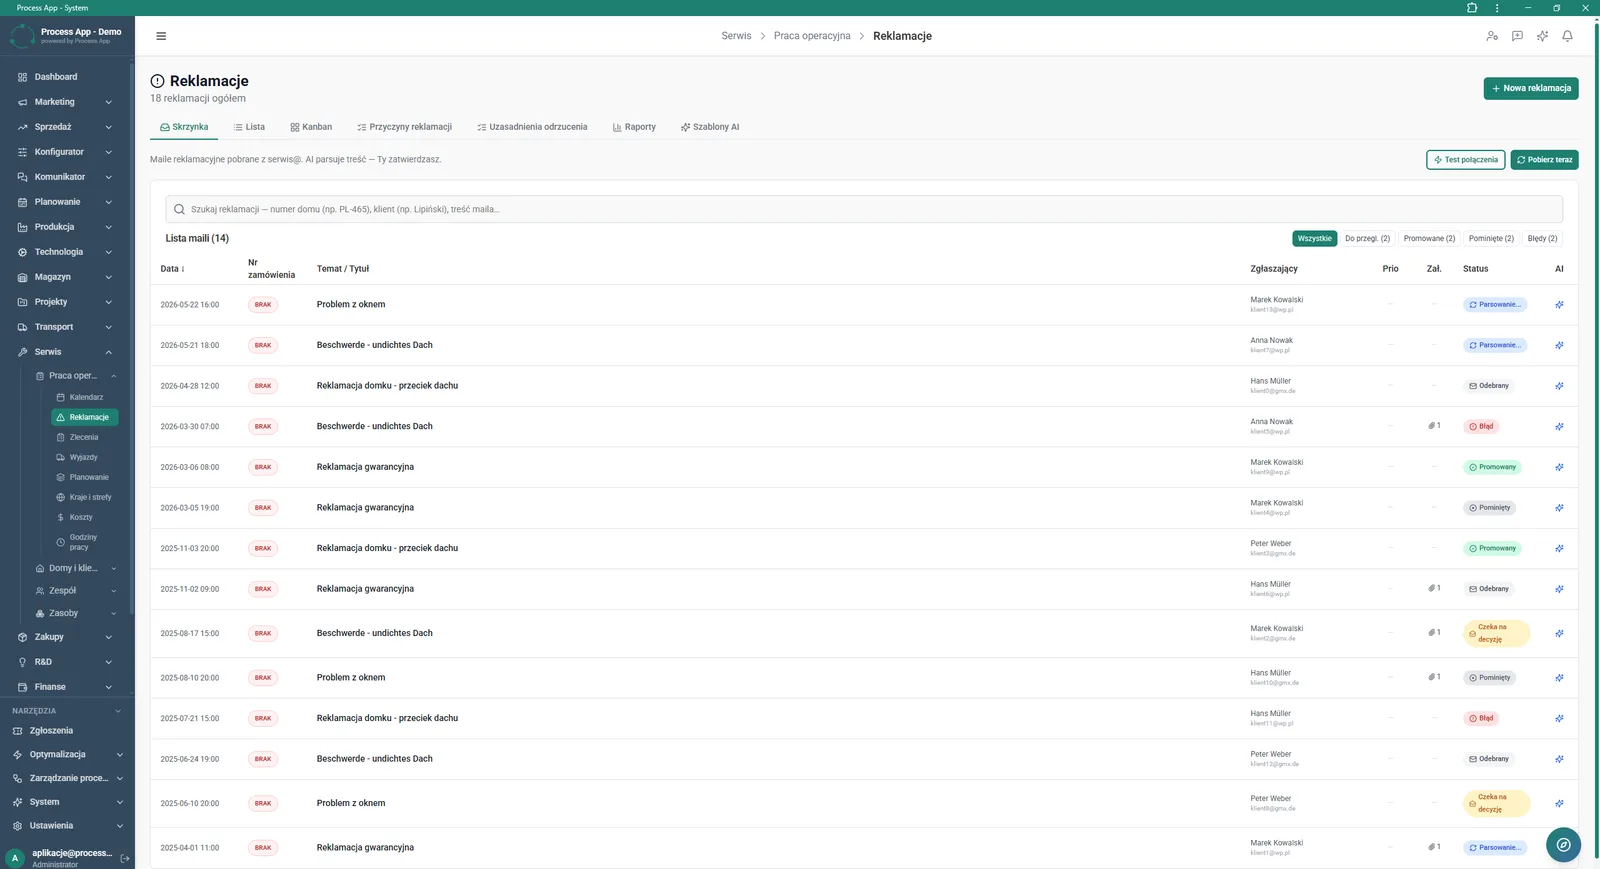Expand the Komunikator menu
1600x869 pixels.
point(67,177)
